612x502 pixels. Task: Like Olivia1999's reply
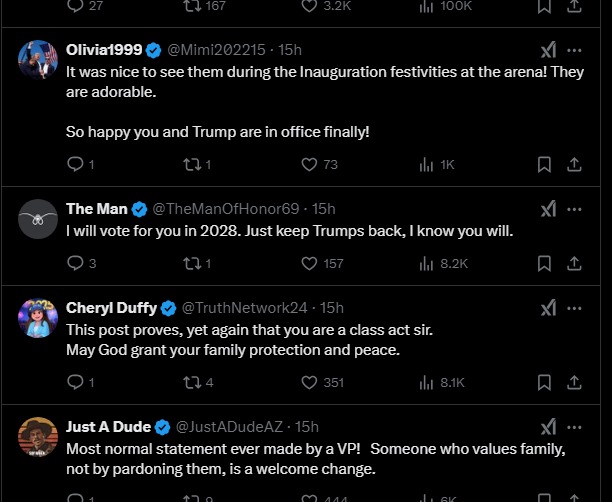click(309, 164)
